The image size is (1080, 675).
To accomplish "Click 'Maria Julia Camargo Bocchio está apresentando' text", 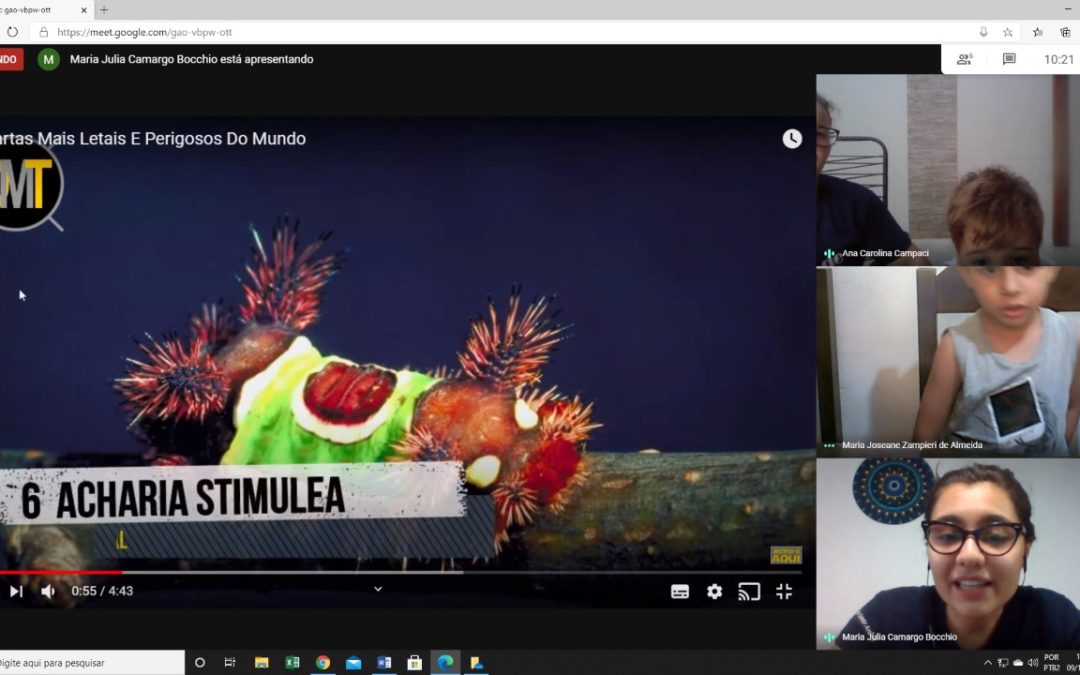I will click(x=191, y=59).
